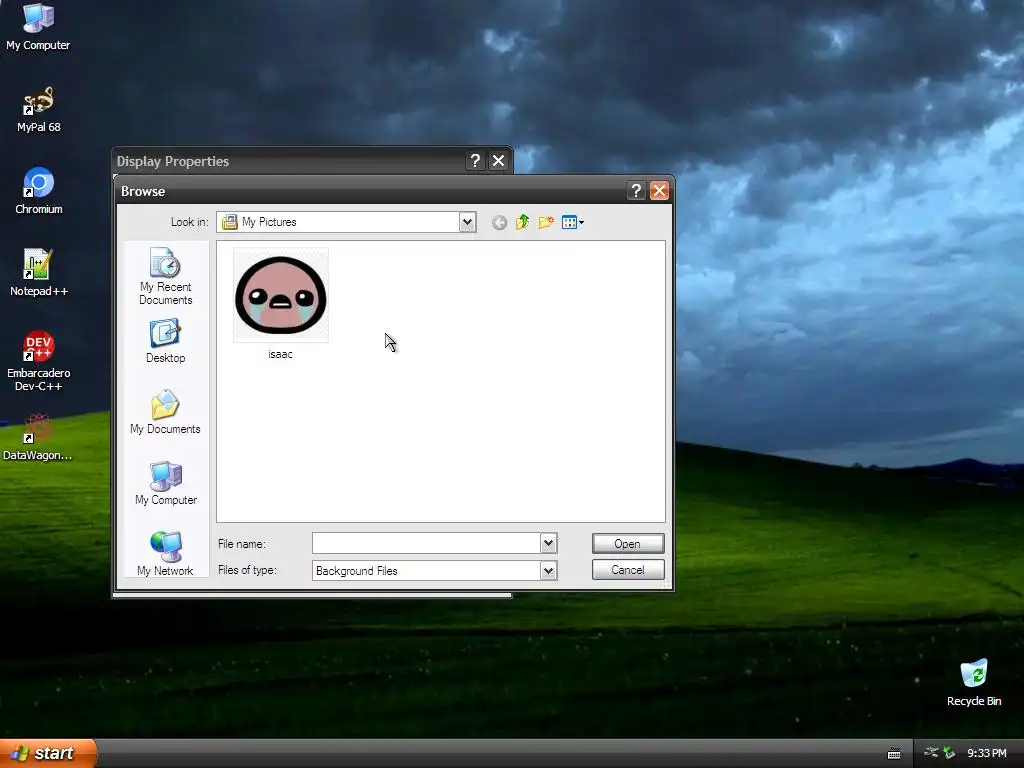Create a new folder in My Pictures
Image resolution: width=1024 pixels, height=768 pixels.
(546, 223)
